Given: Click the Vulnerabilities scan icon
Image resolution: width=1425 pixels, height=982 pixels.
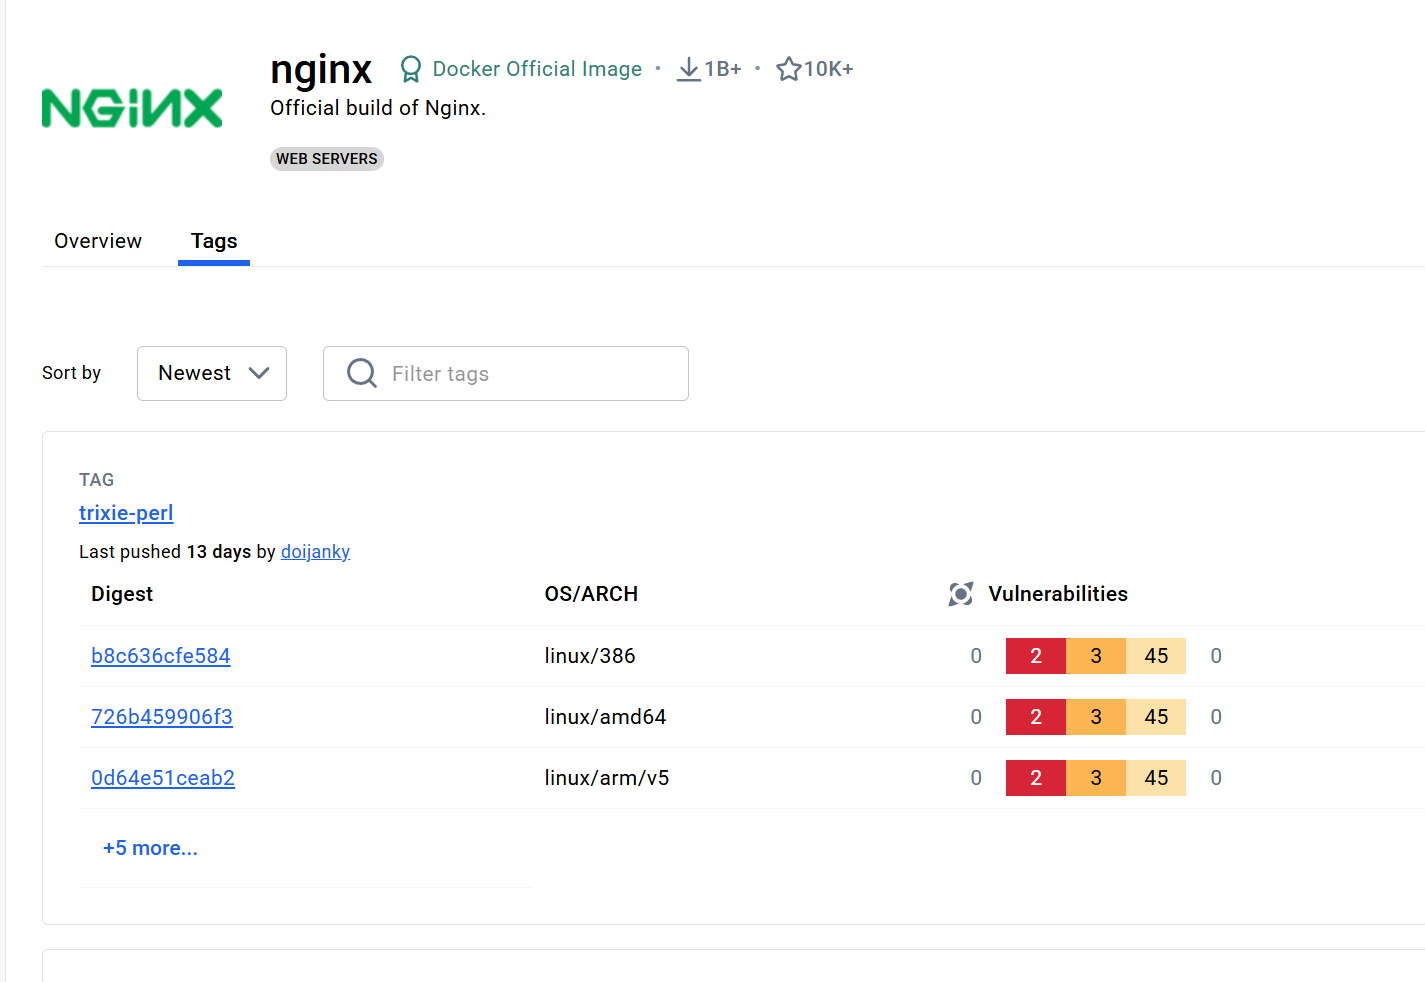Looking at the screenshot, I should (x=961, y=594).
